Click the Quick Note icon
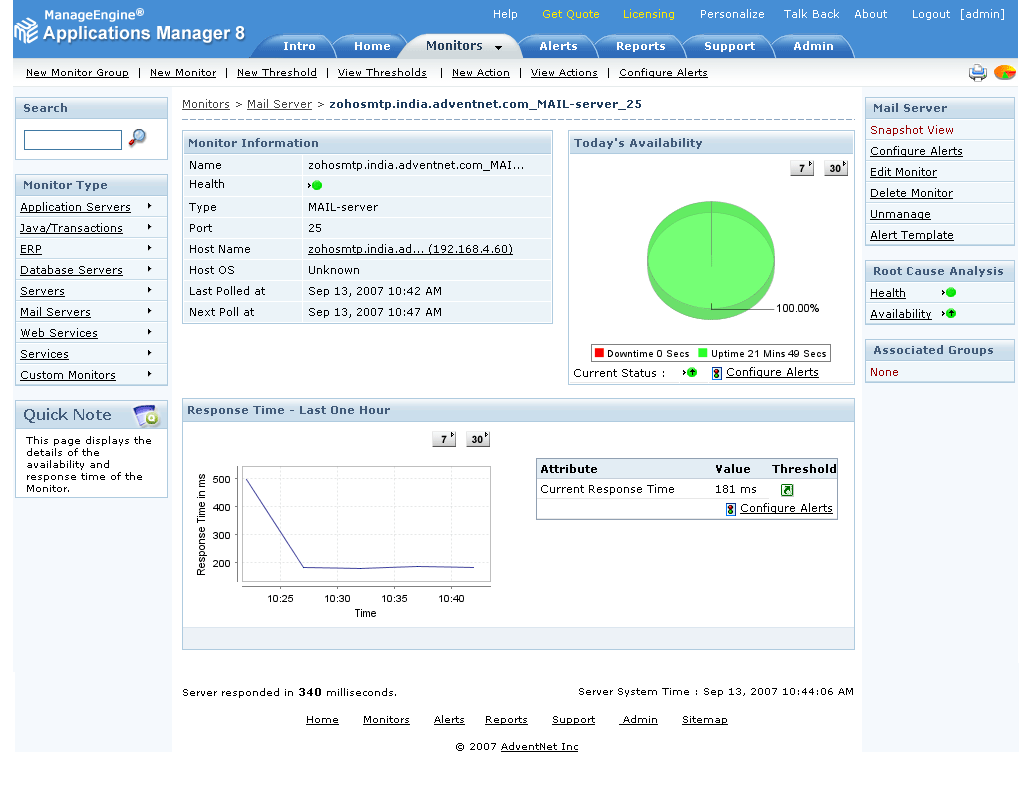Screen dimensions: 1024x800 [x=146, y=415]
